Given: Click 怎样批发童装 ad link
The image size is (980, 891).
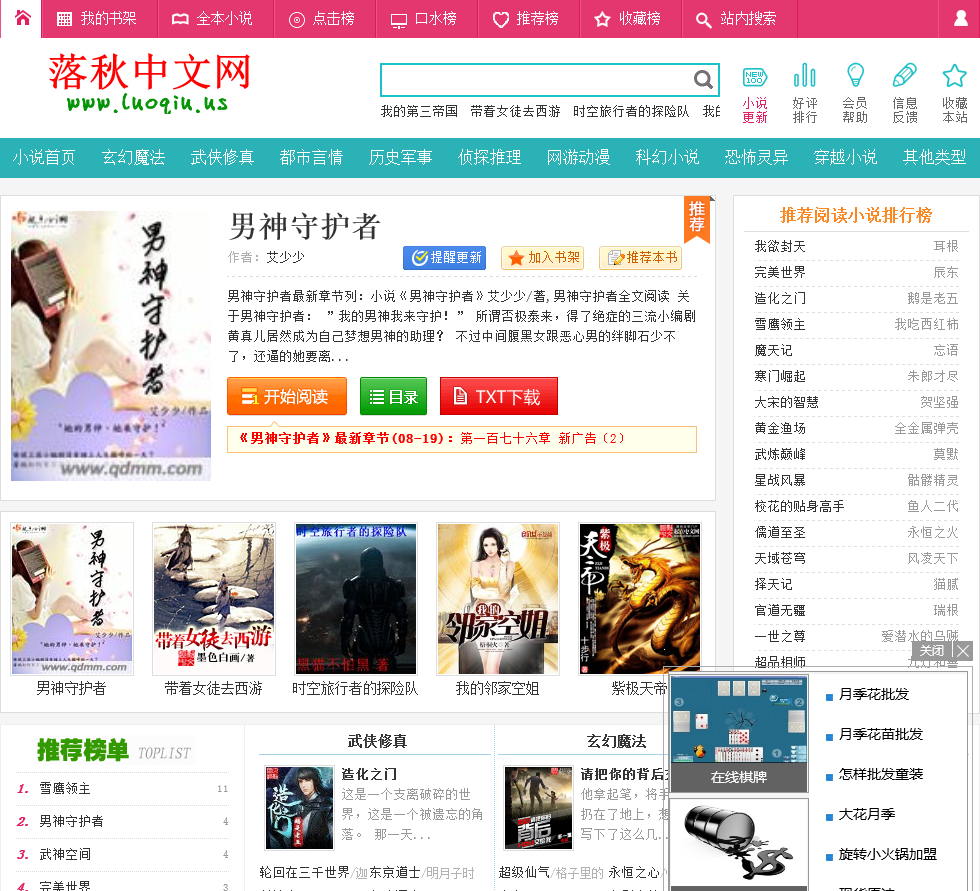Looking at the screenshot, I should [881, 774].
